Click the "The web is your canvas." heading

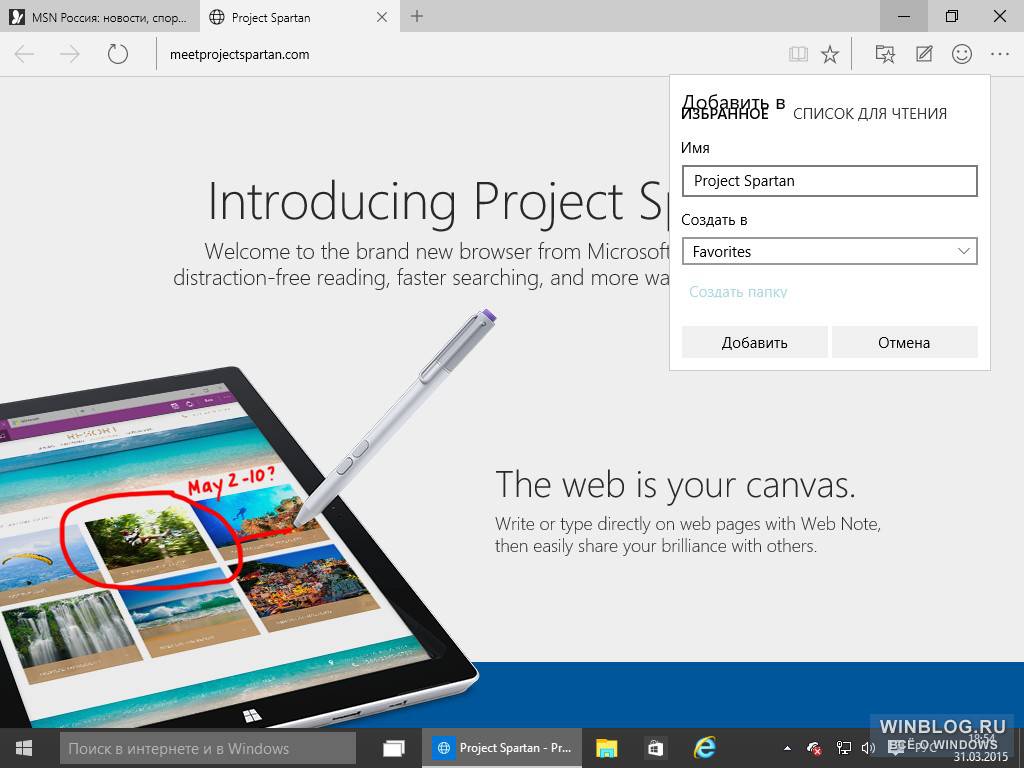(675, 485)
